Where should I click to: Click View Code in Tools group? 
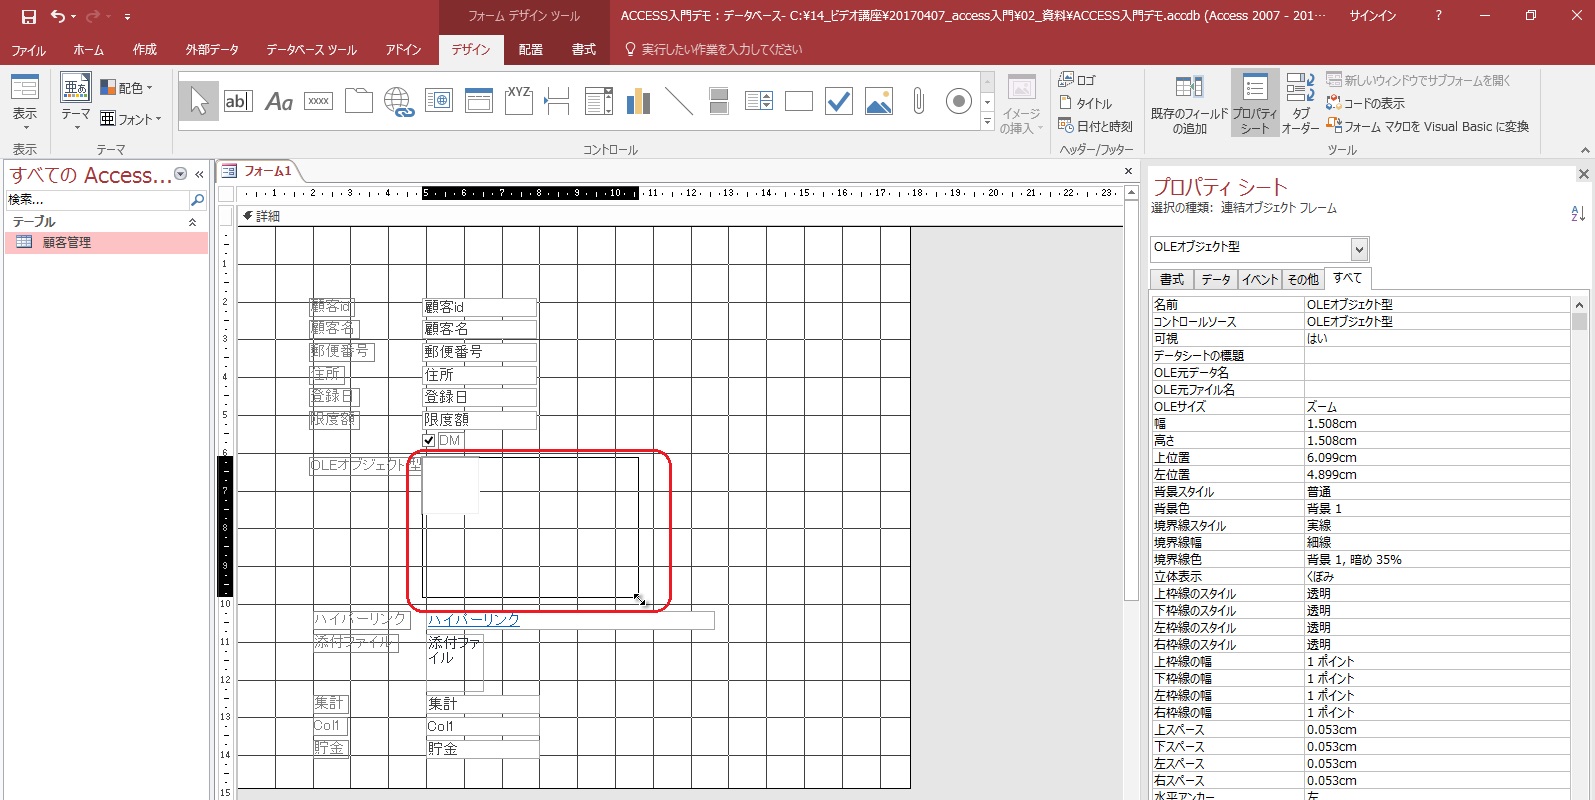tap(1365, 103)
